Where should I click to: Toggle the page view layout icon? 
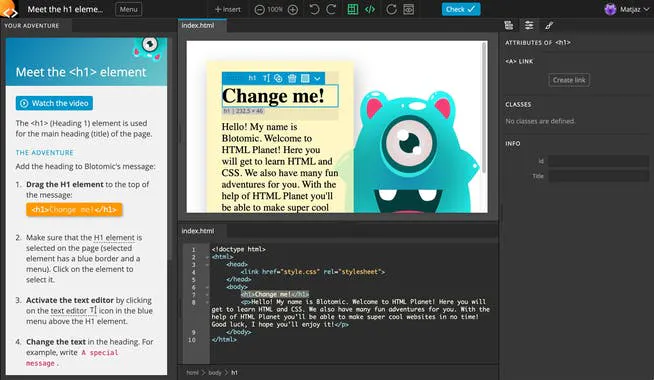click(x=352, y=9)
